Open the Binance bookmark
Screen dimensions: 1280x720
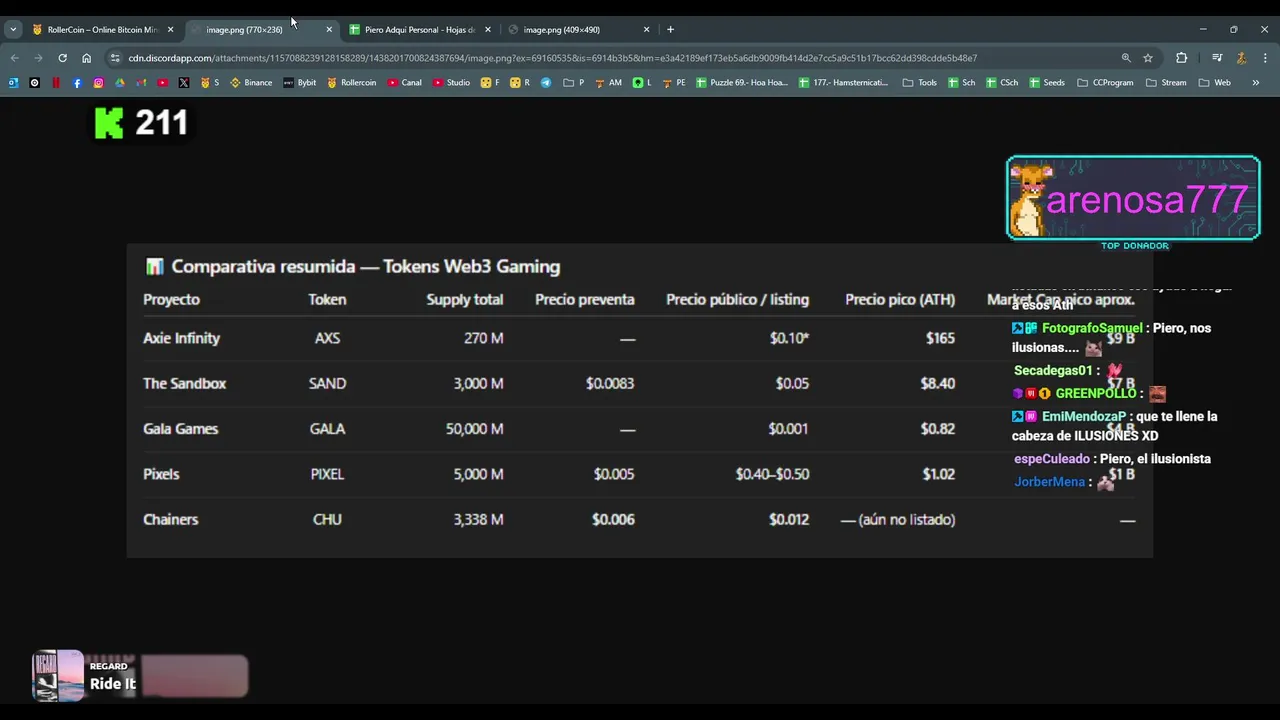tap(251, 83)
